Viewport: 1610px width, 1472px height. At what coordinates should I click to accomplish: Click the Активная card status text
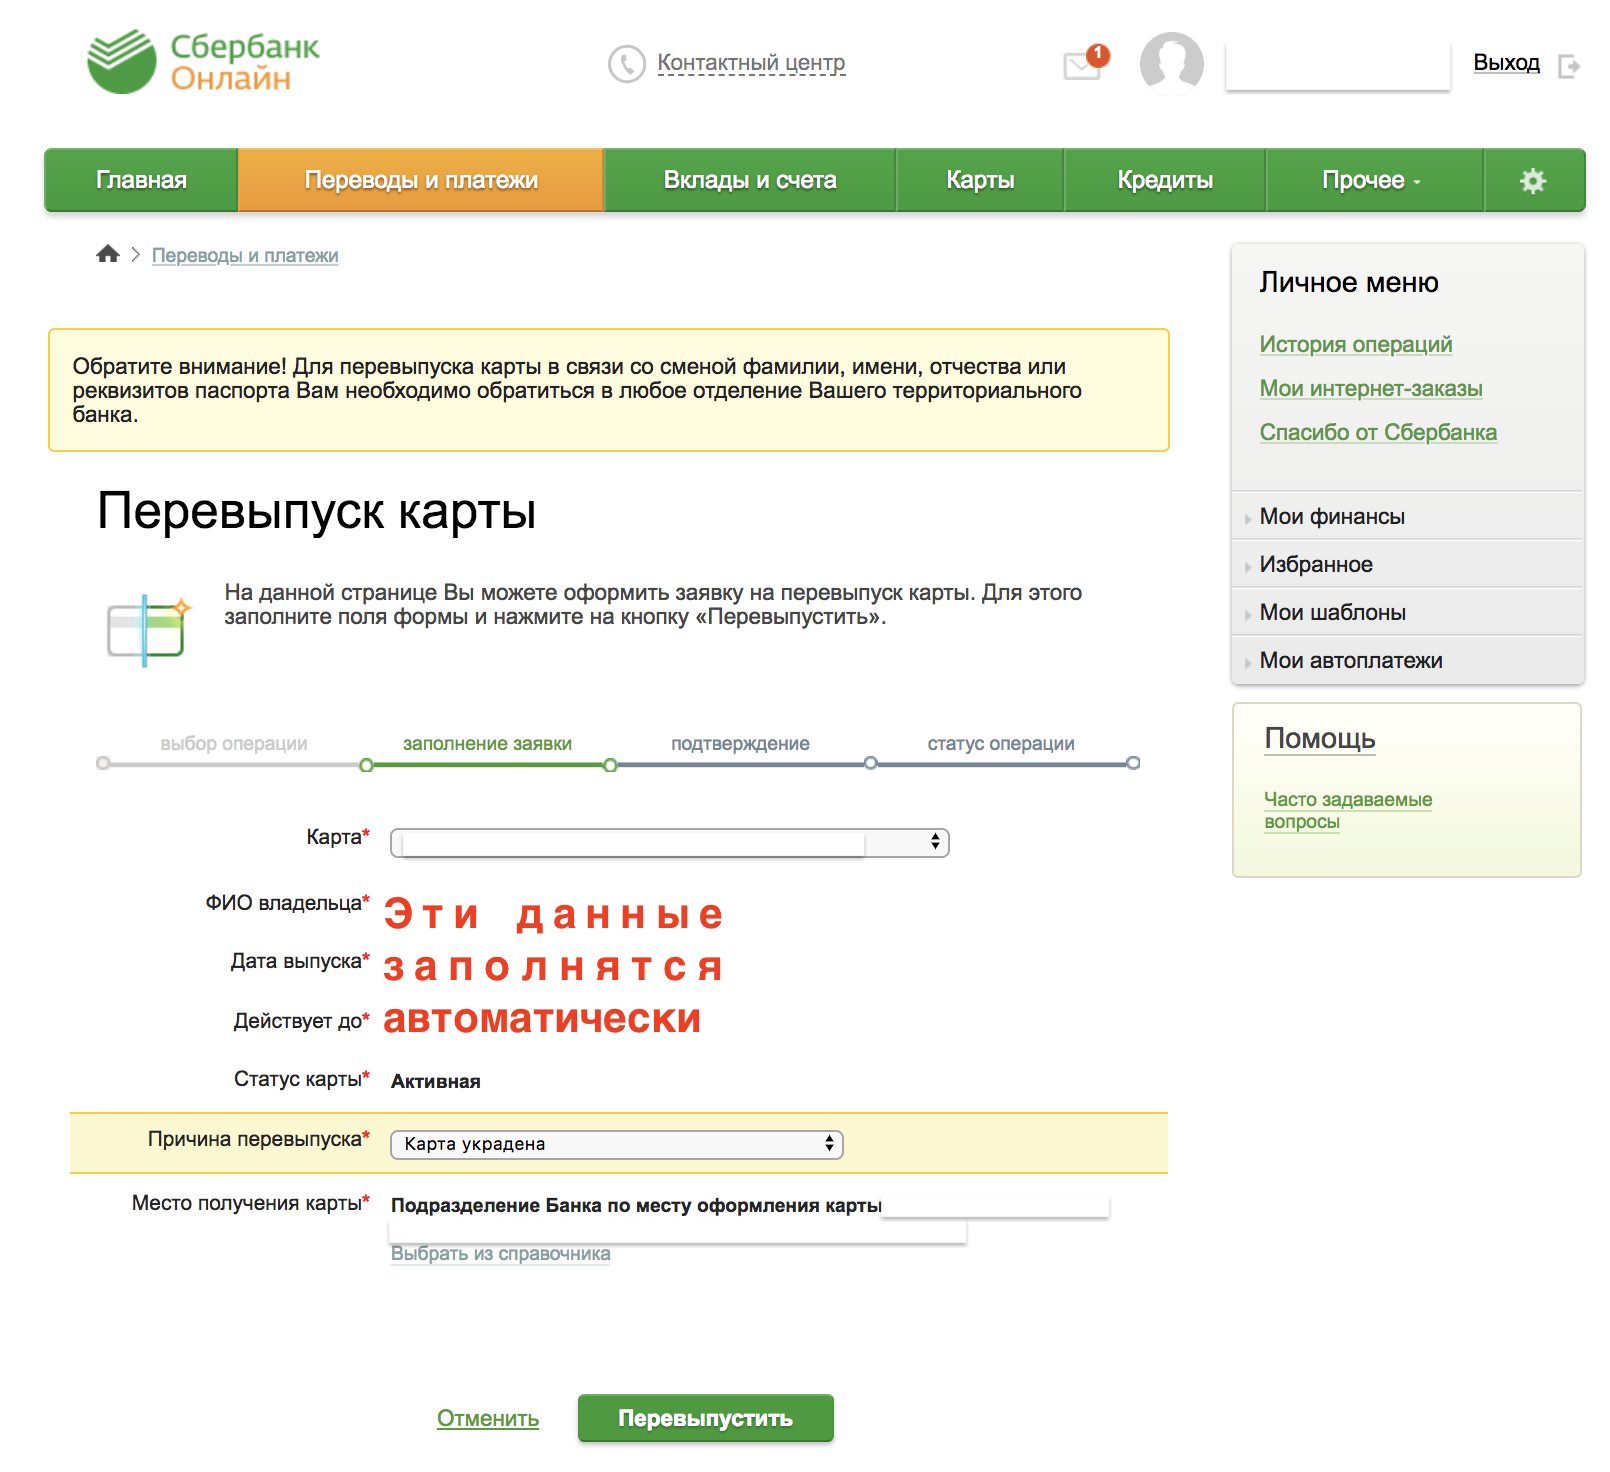pyautogui.click(x=435, y=1081)
